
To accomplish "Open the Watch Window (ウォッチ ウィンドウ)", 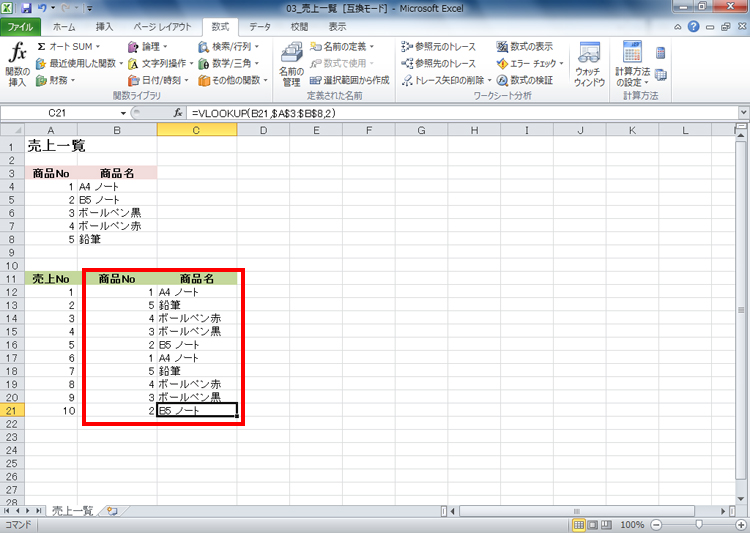I will tap(589, 65).
